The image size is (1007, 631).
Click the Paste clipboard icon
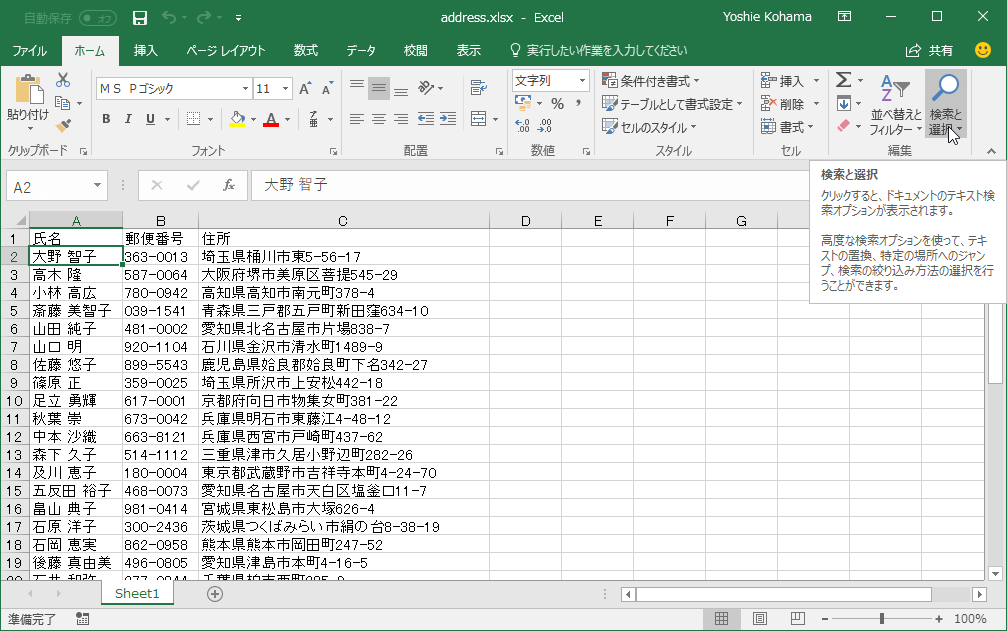tap(29, 90)
